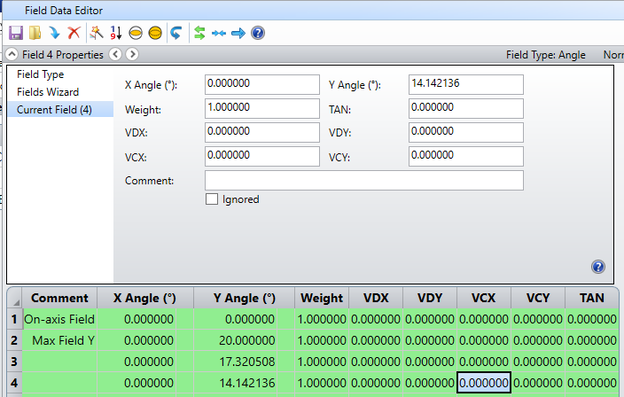Click the Load field data folder icon

(35, 33)
